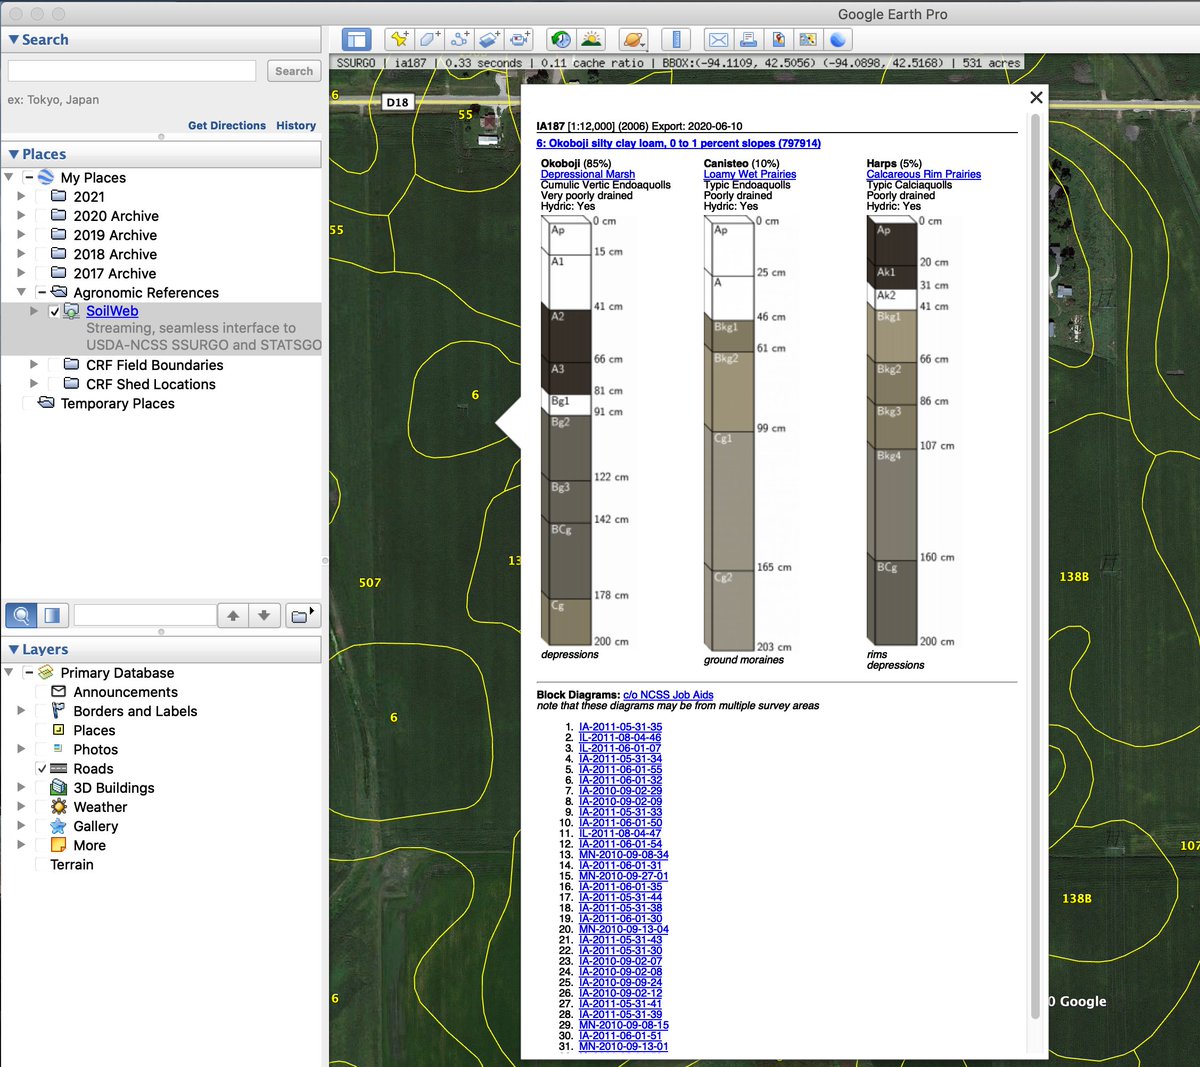Add a path using the toolbar
The height and width of the screenshot is (1067, 1200).
coord(459,39)
